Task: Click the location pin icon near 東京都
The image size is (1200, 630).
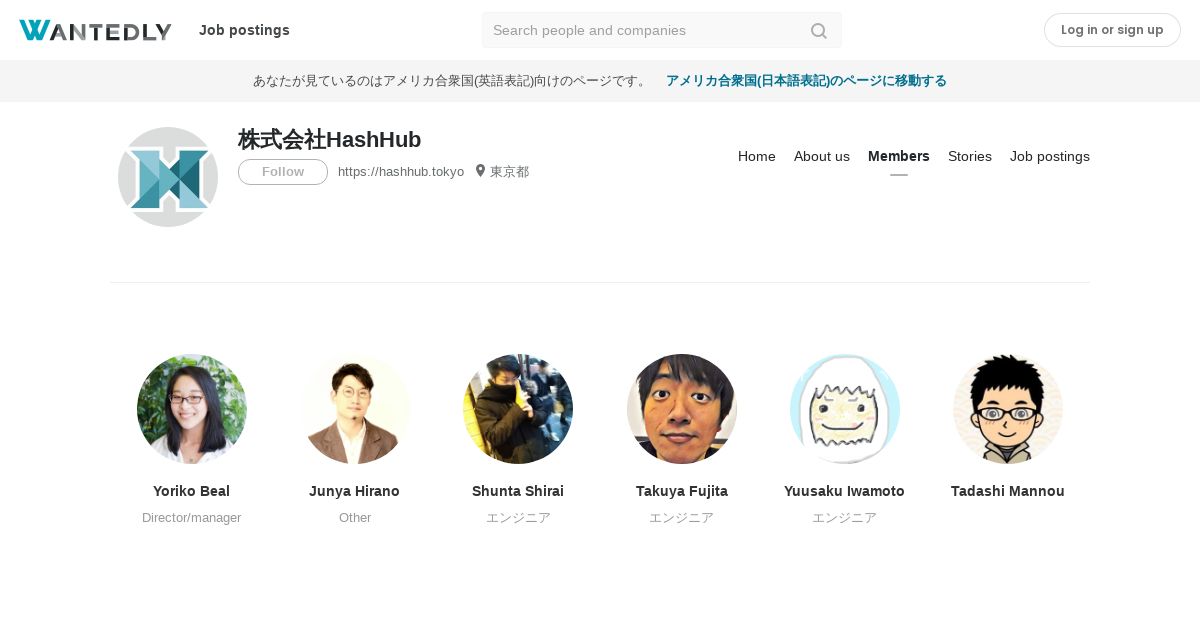Action: pyautogui.click(x=480, y=171)
